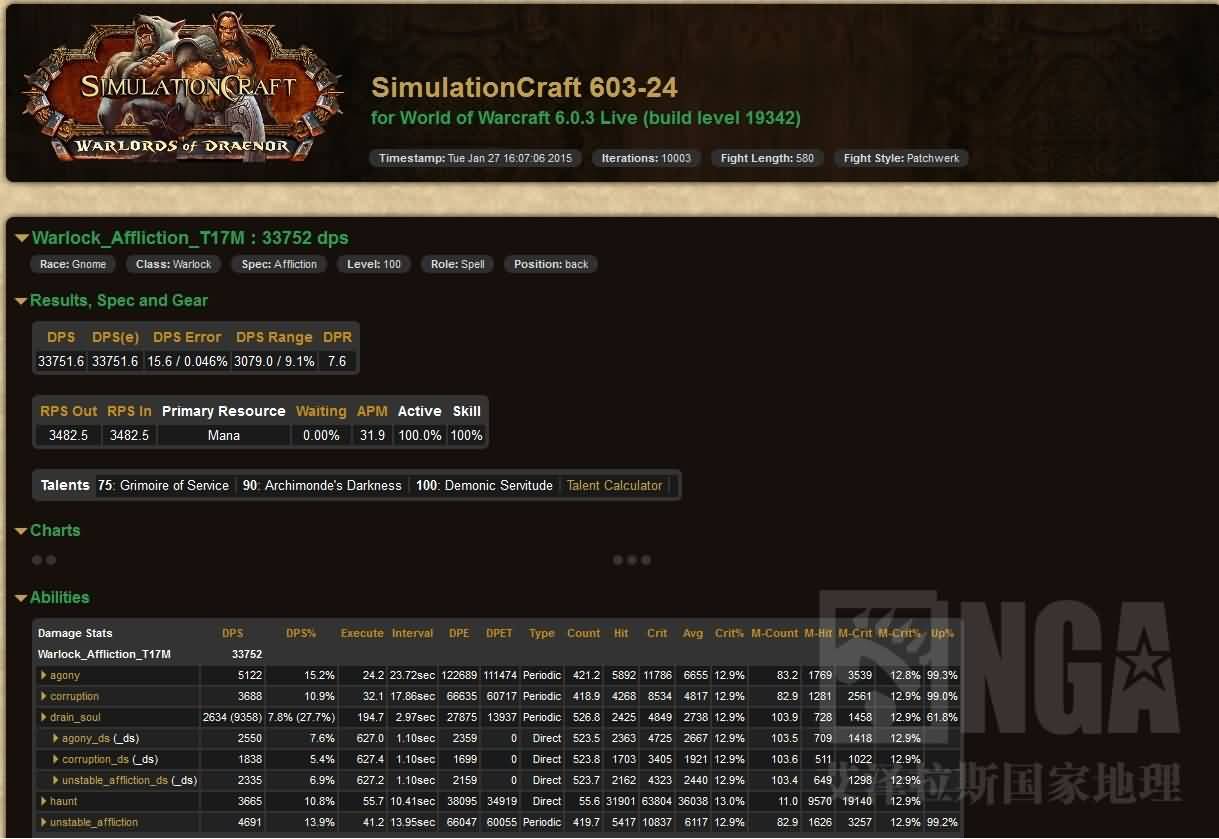This screenshot has height=839, width=1219.
Task: Click the Mana primary resource cell
Action: tap(224, 436)
